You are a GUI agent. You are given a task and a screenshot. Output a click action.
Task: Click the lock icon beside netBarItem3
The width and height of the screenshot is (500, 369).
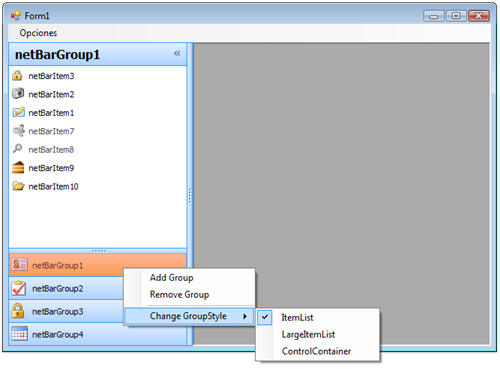point(17,75)
